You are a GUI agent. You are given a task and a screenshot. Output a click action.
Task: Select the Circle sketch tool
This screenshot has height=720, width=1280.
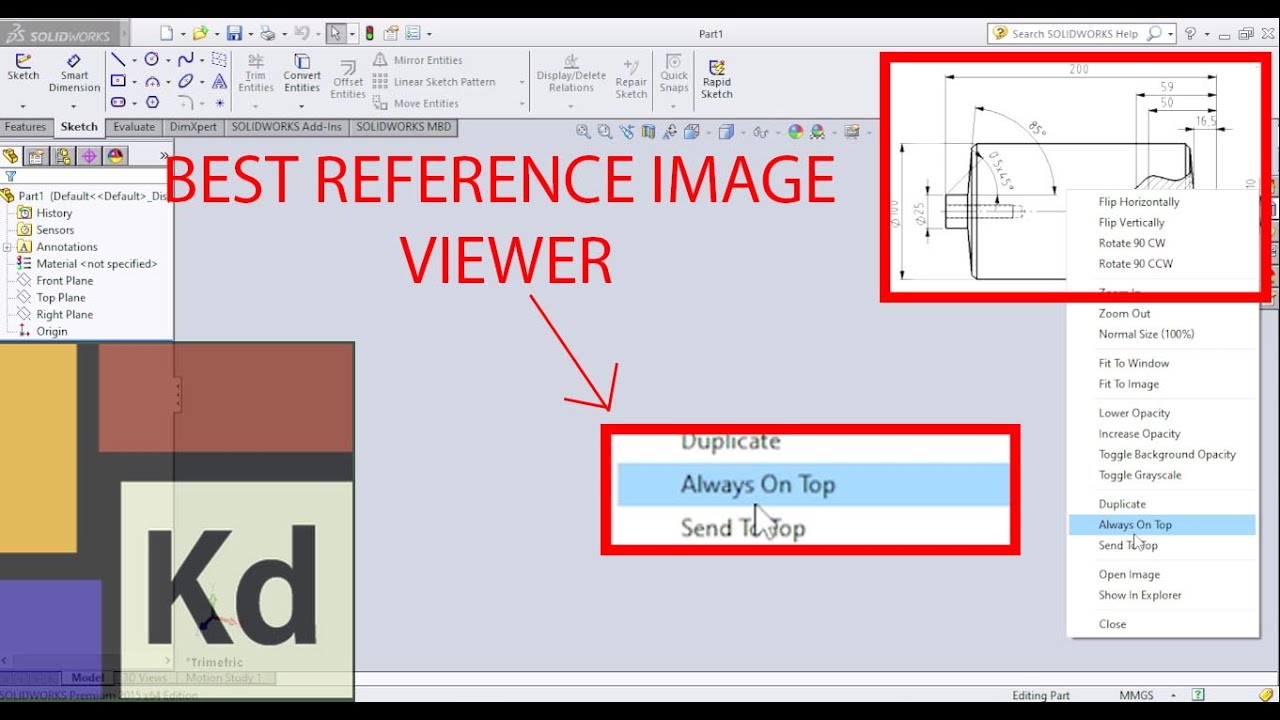point(152,60)
